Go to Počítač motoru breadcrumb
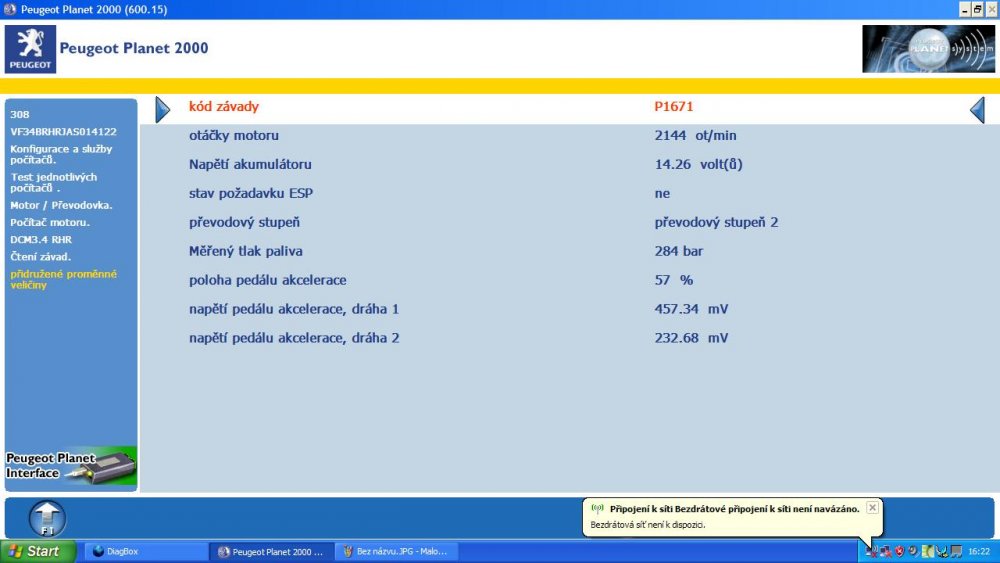The image size is (1000, 563). coord(50,223)
